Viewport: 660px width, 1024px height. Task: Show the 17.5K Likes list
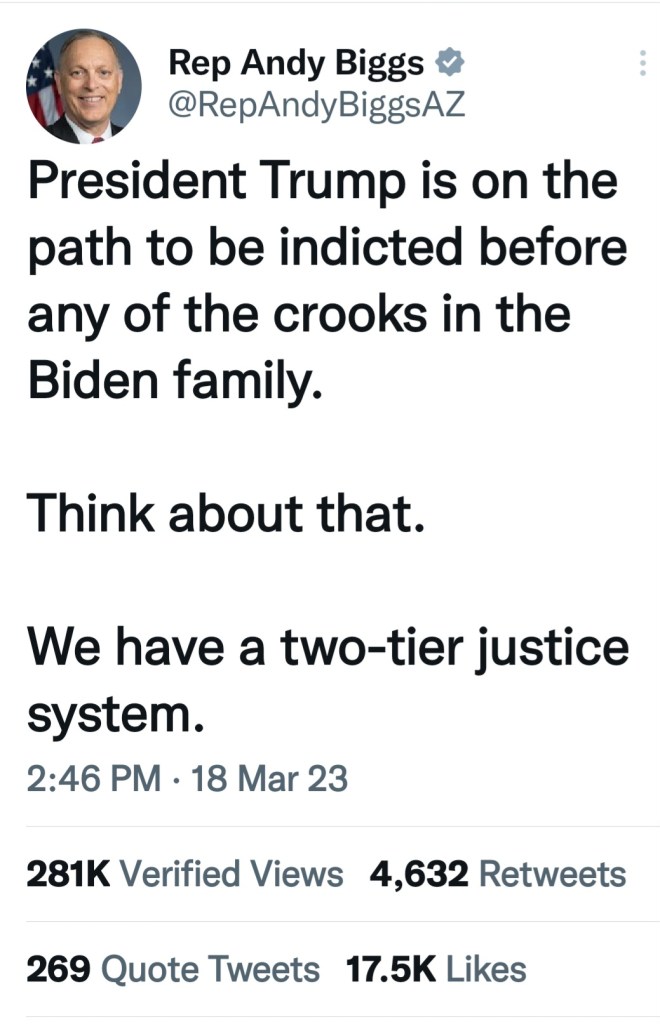pos(435,968)
